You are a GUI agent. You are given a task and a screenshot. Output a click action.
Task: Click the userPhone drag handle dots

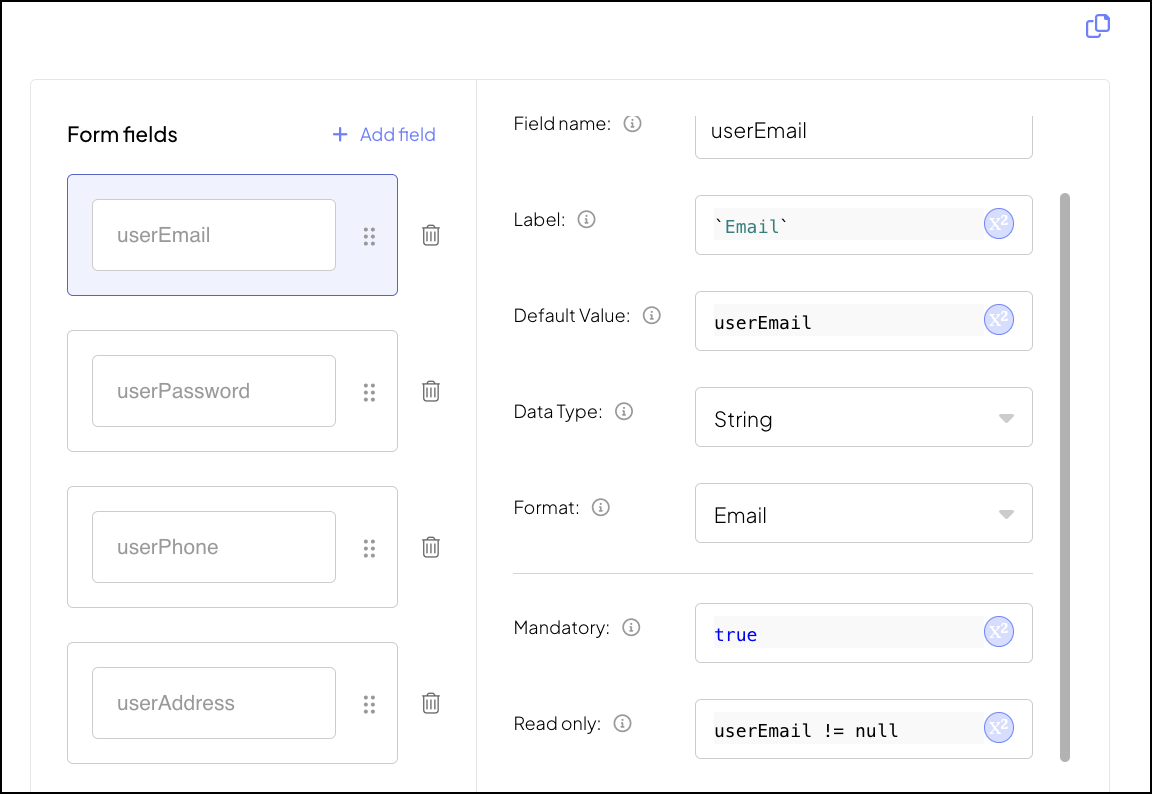coord(369,548)
